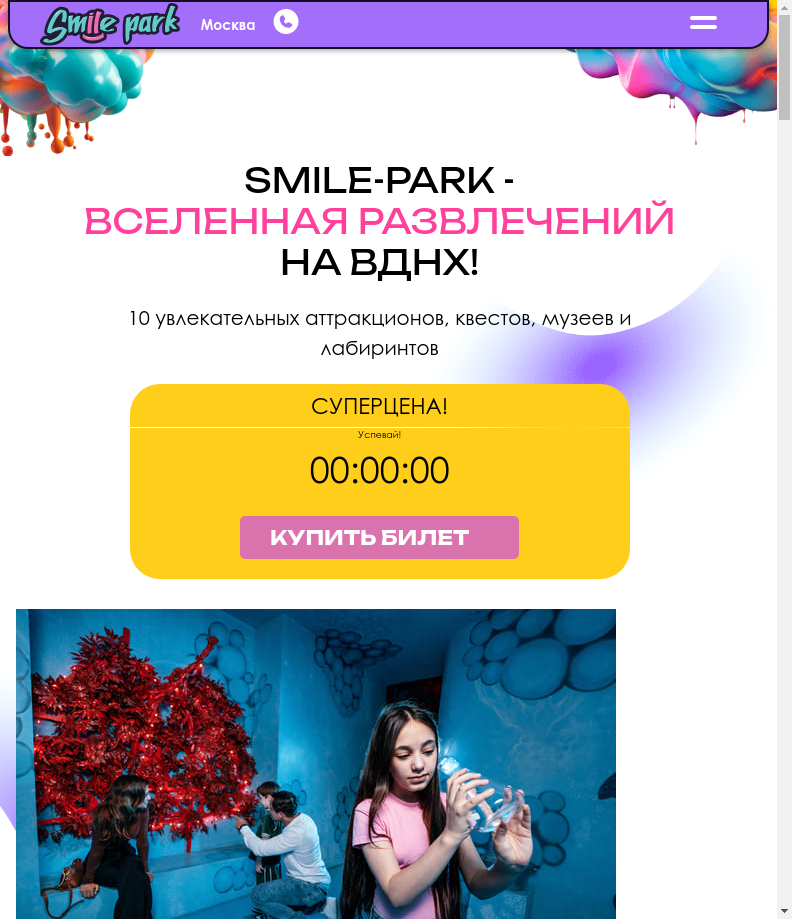
Task: Click the 00:00:00 countdown timer
Action: click(379, 470)
